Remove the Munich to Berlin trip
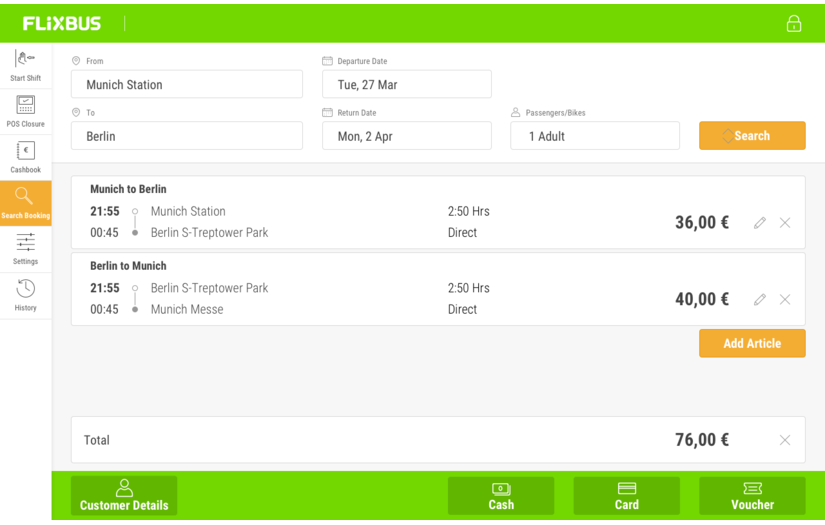The image size is (825, 525). coord(784,223)
